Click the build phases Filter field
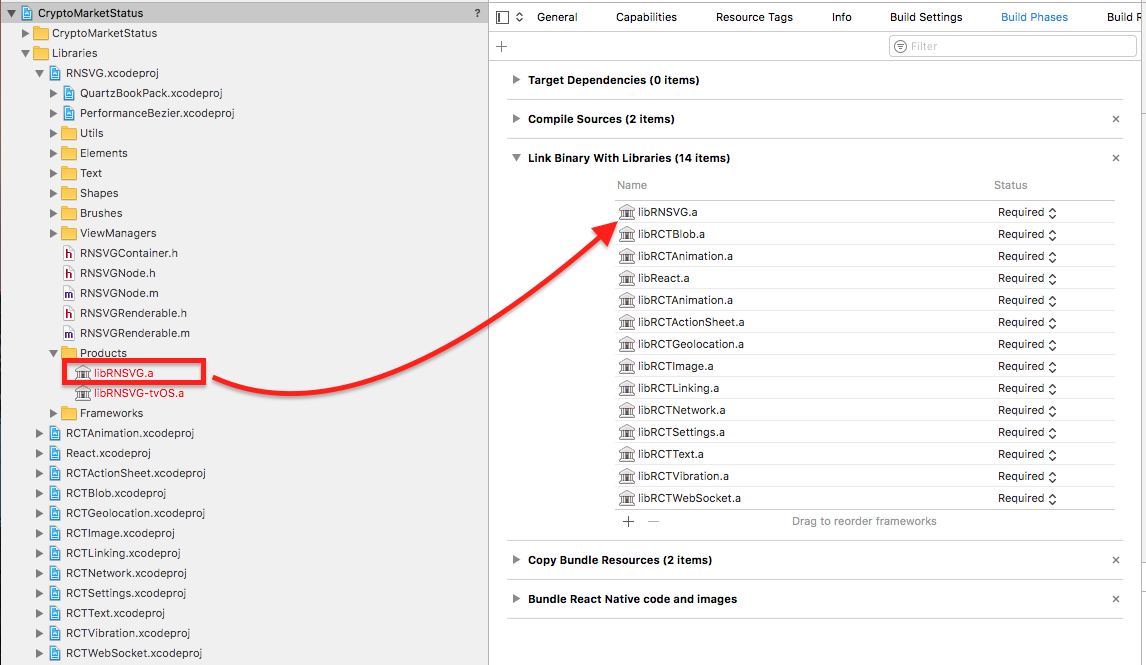 (1013, 46)
